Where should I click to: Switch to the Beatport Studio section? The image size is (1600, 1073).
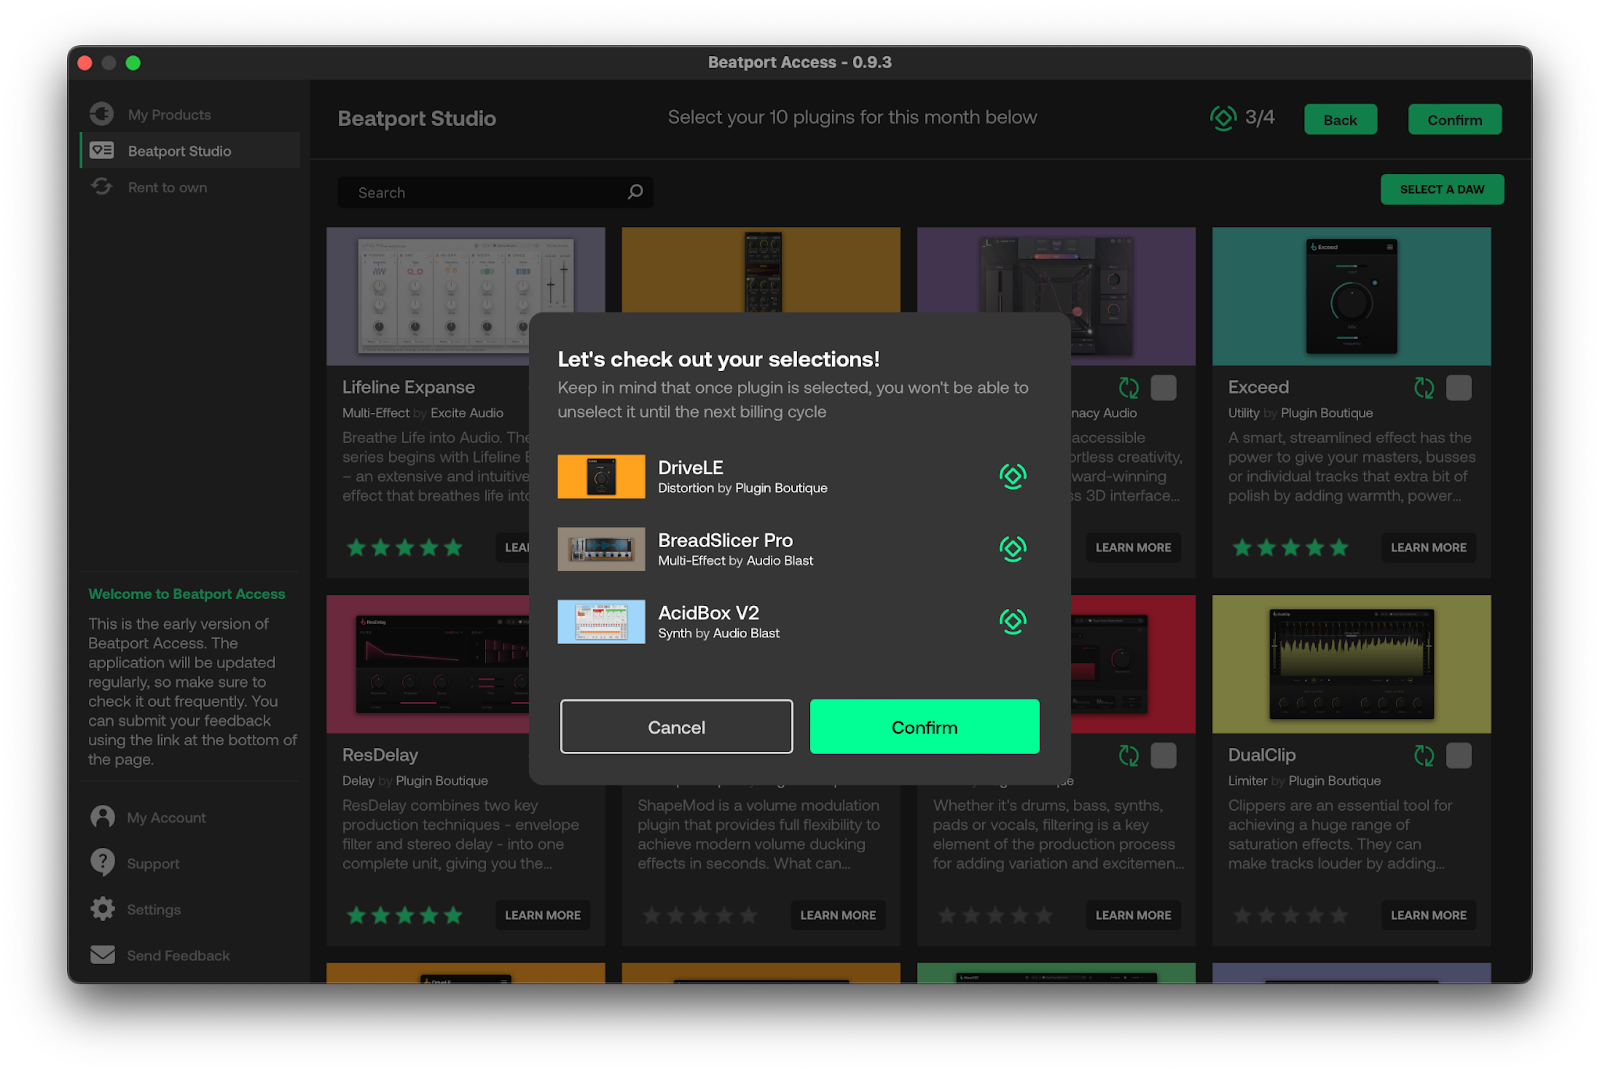coord(178,150)
